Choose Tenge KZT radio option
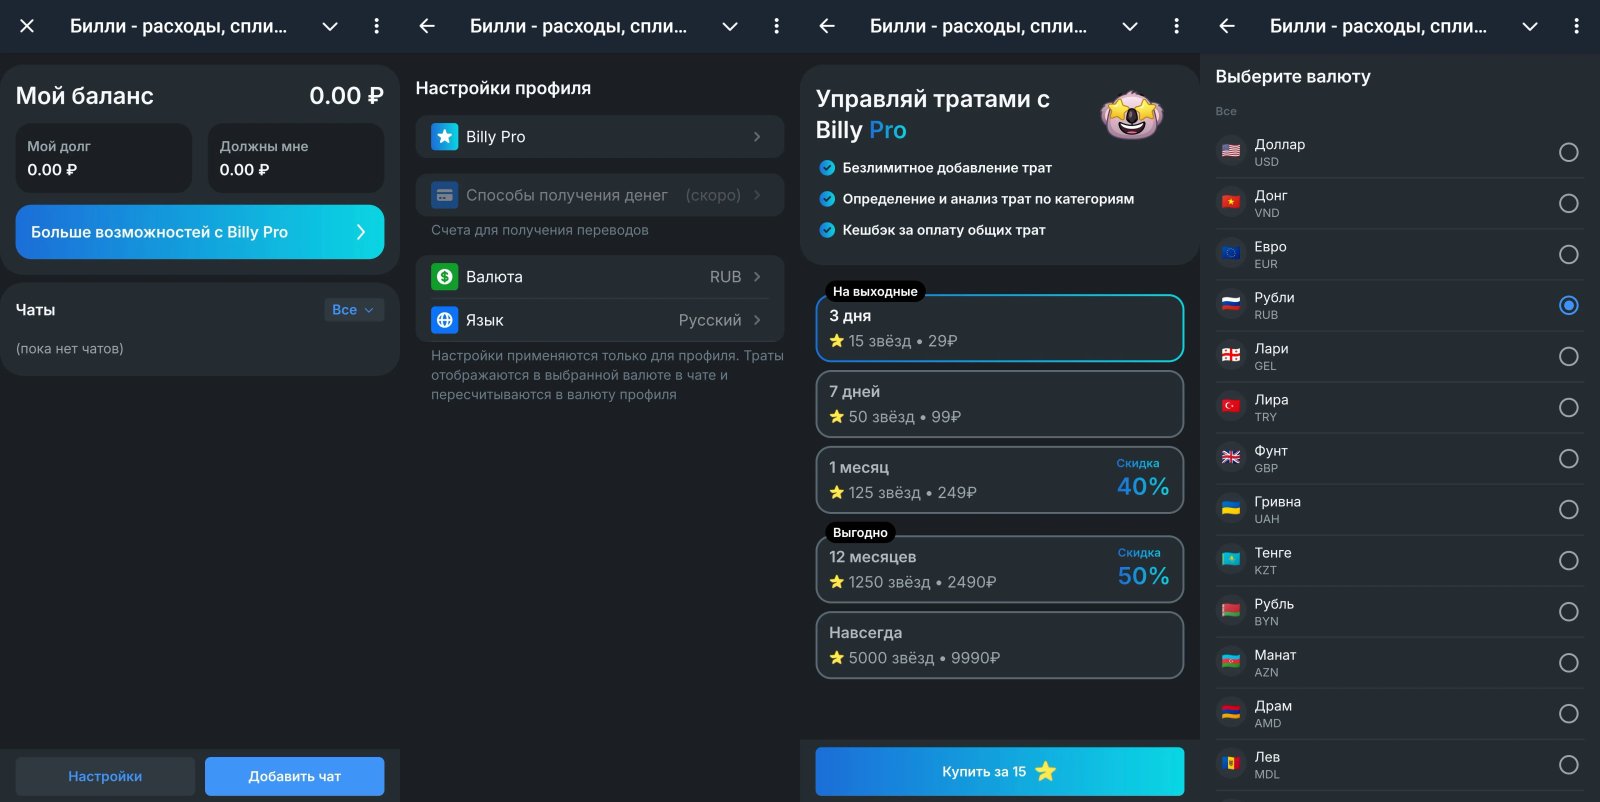1600x802 pixels. pos(1568,561)
